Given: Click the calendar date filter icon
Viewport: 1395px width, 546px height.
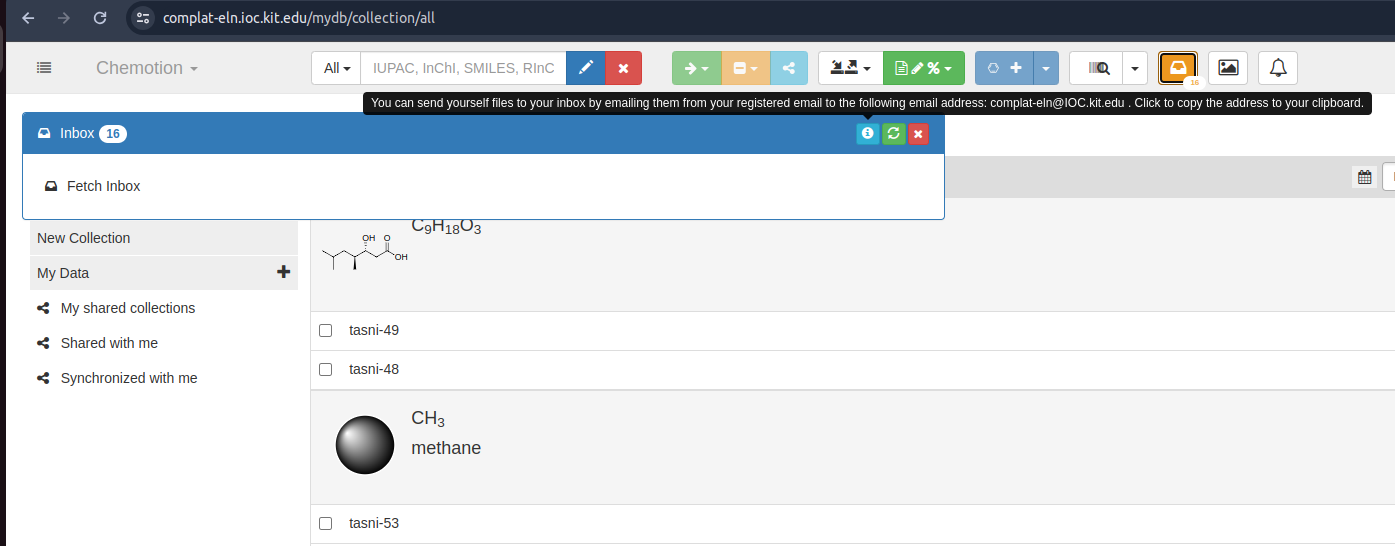Looking at the screenshot, I should pyautogui.click(x=1364, y=177).
